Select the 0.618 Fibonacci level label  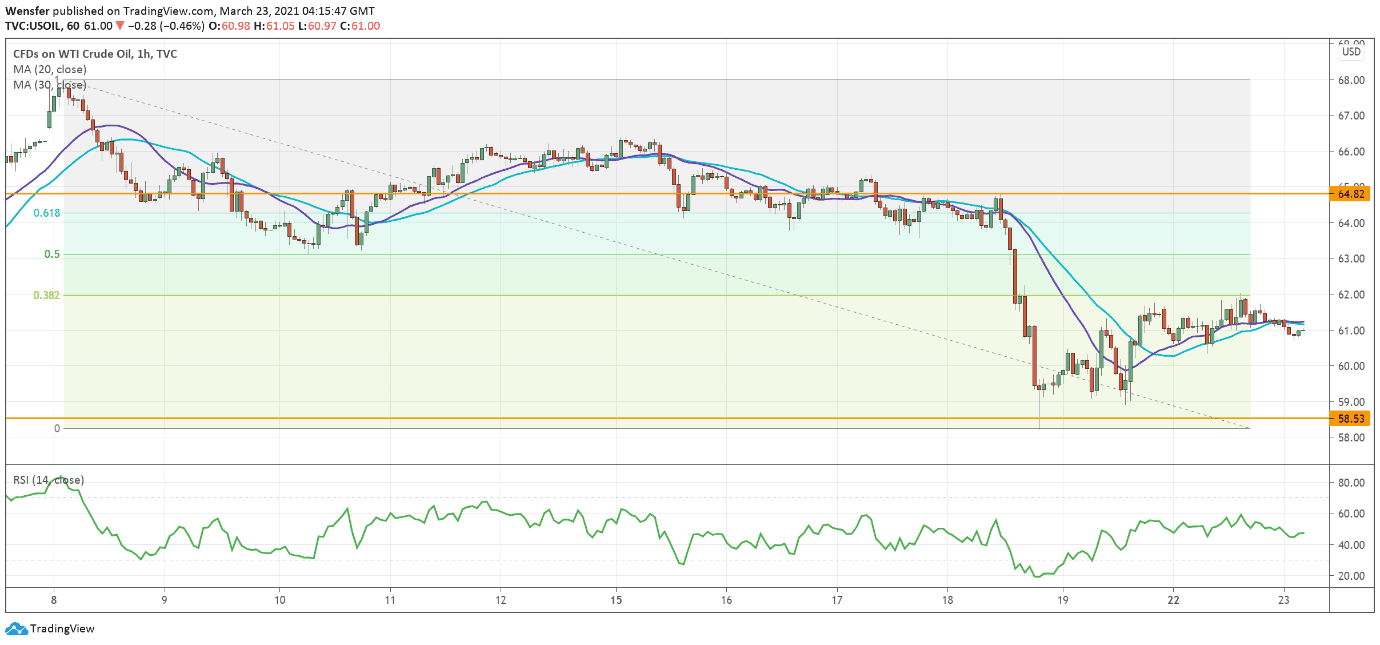pos(46,213)
